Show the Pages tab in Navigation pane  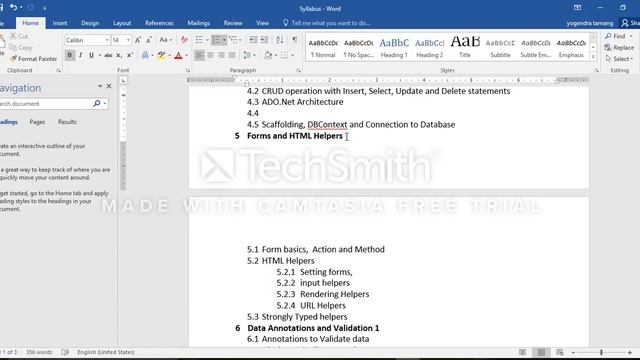(x=37, y=122)
